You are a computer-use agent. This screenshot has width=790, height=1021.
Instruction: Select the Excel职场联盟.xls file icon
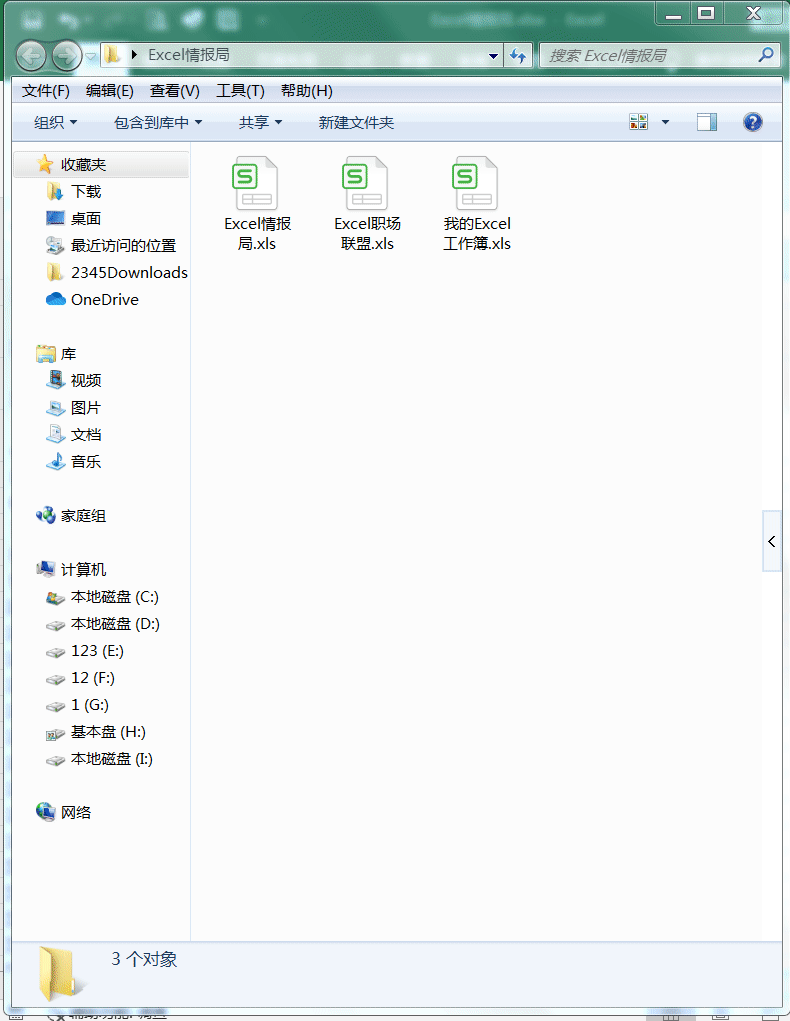[365, 184]
